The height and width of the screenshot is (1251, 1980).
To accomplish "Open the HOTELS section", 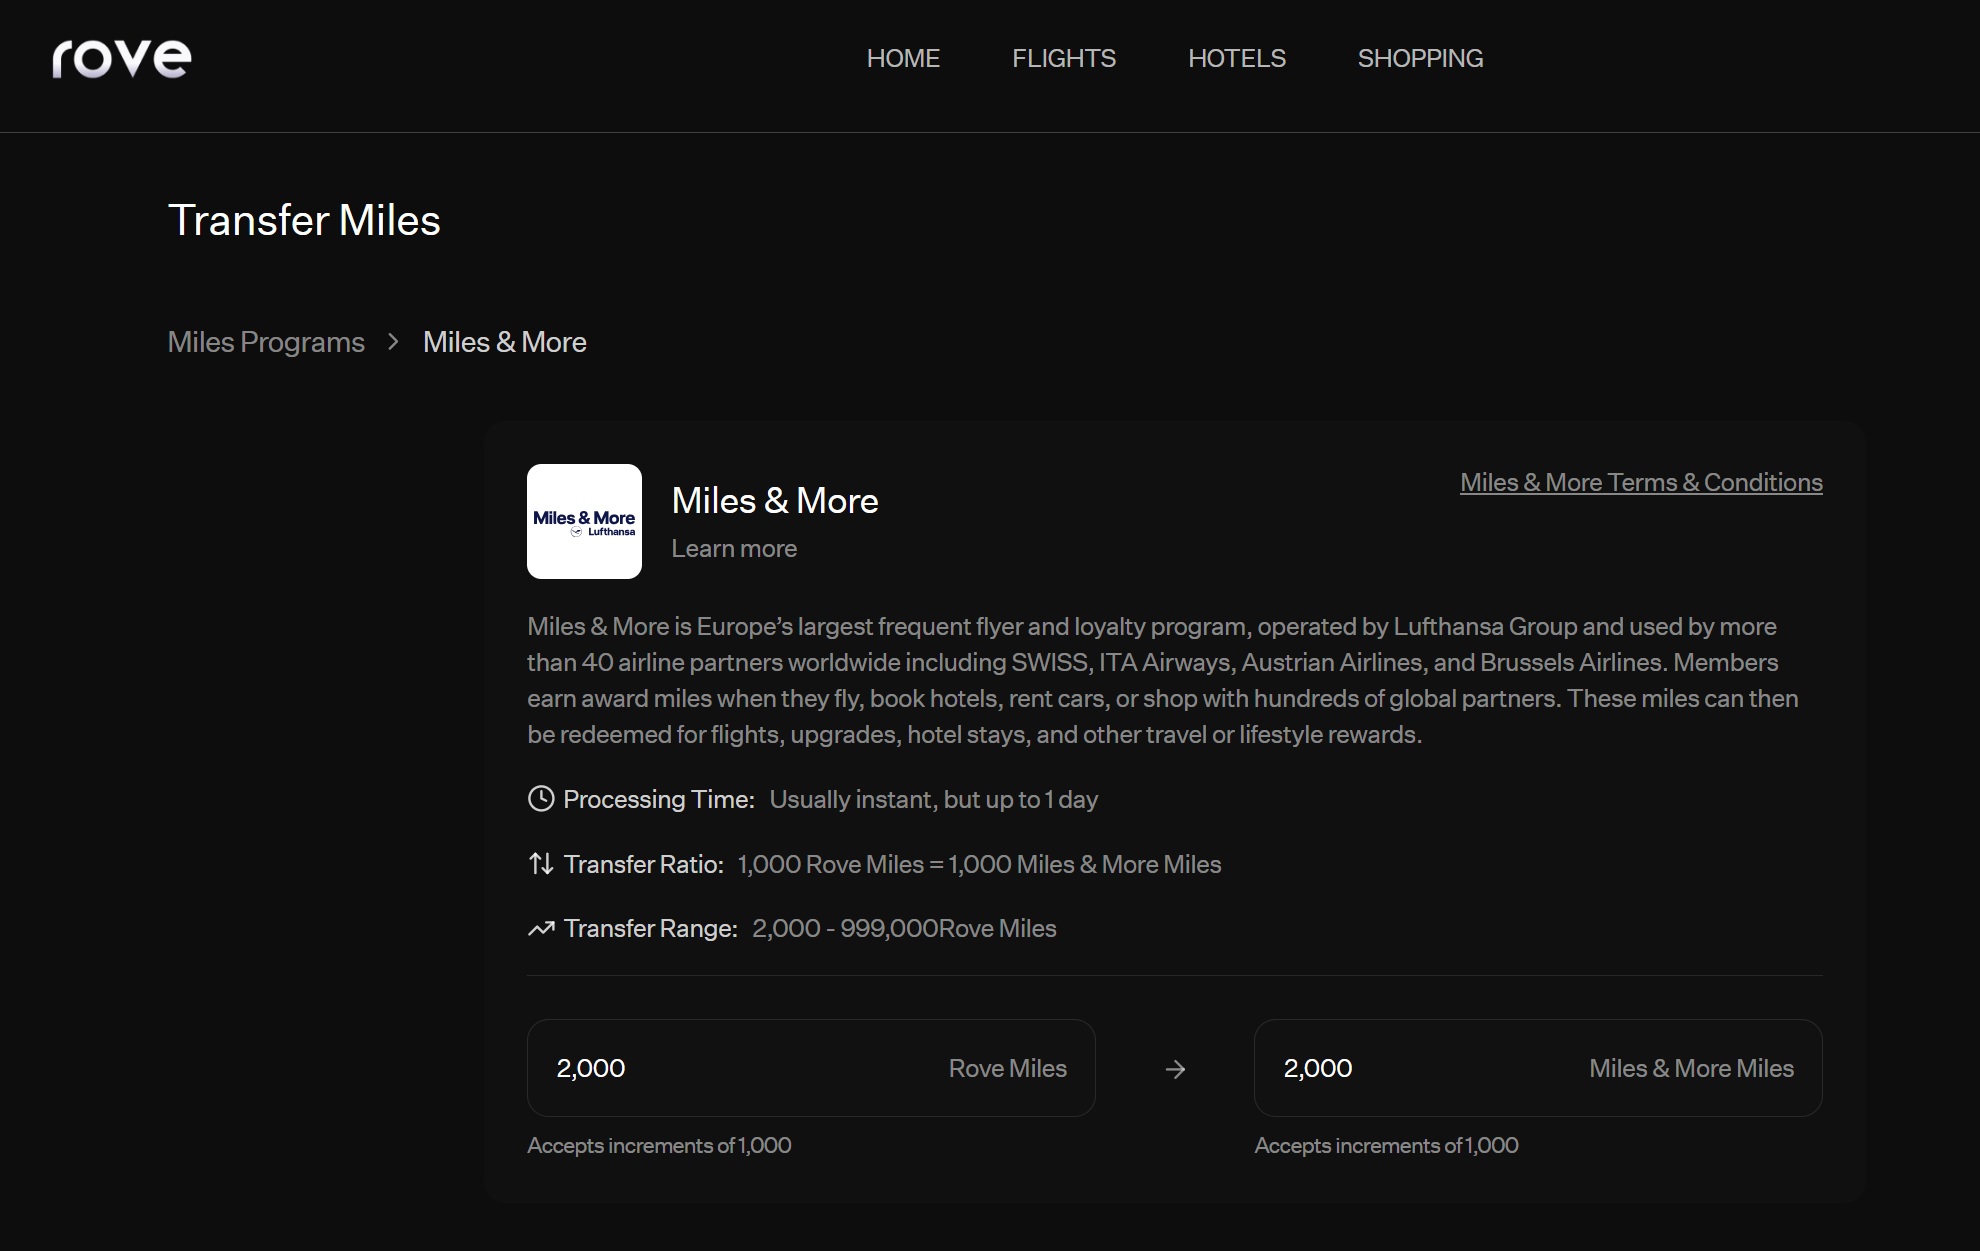I will click(1236, 59).
